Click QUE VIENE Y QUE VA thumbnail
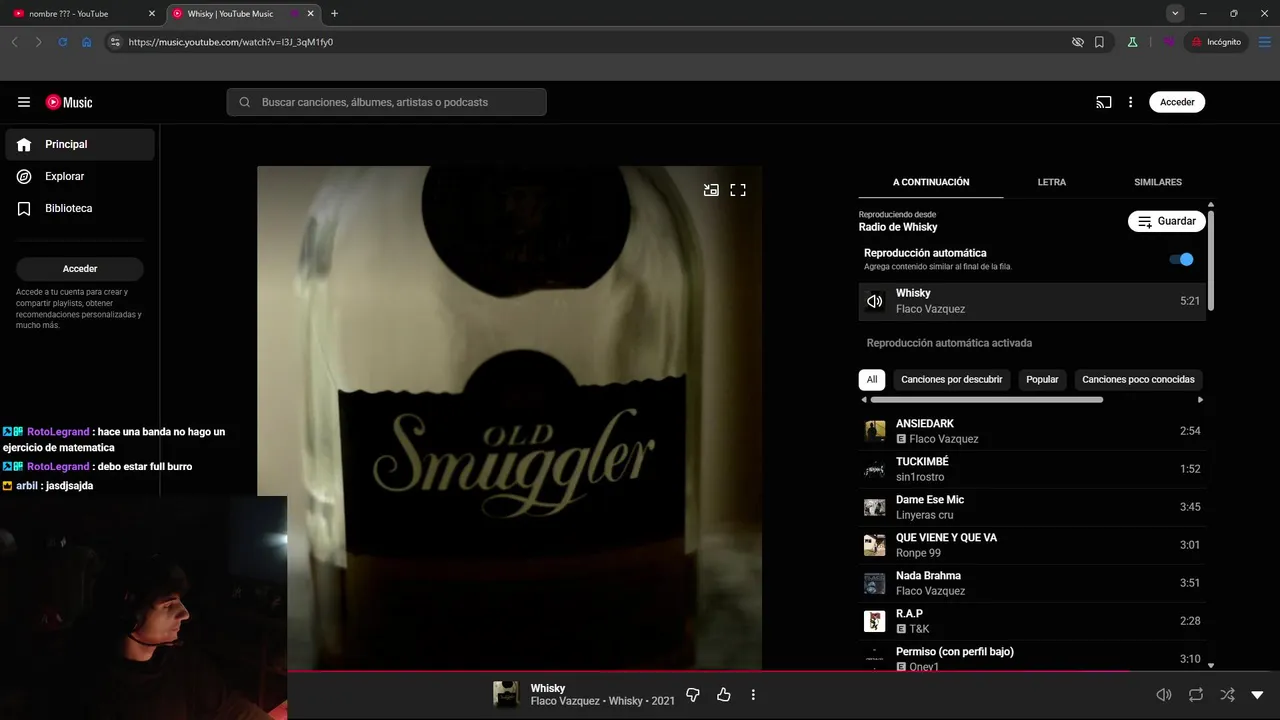The image size is (1280, 720). point(875,545)
